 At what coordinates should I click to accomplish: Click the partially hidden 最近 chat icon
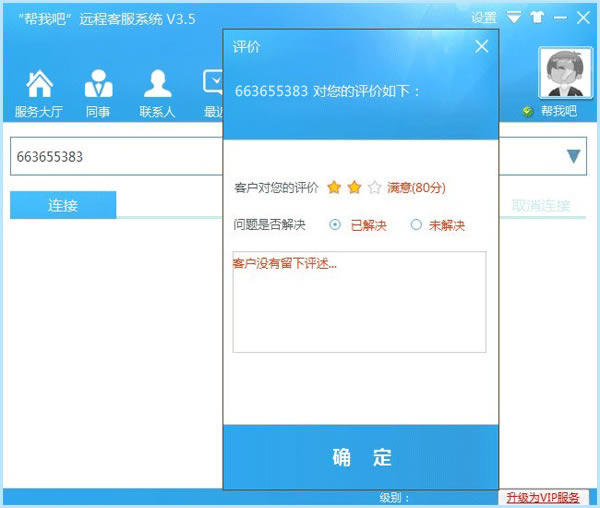(213, 93)
